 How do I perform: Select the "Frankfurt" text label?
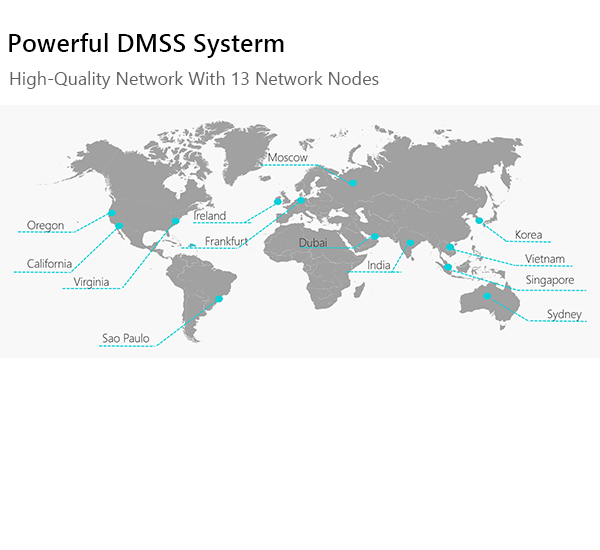pos(226,242)
